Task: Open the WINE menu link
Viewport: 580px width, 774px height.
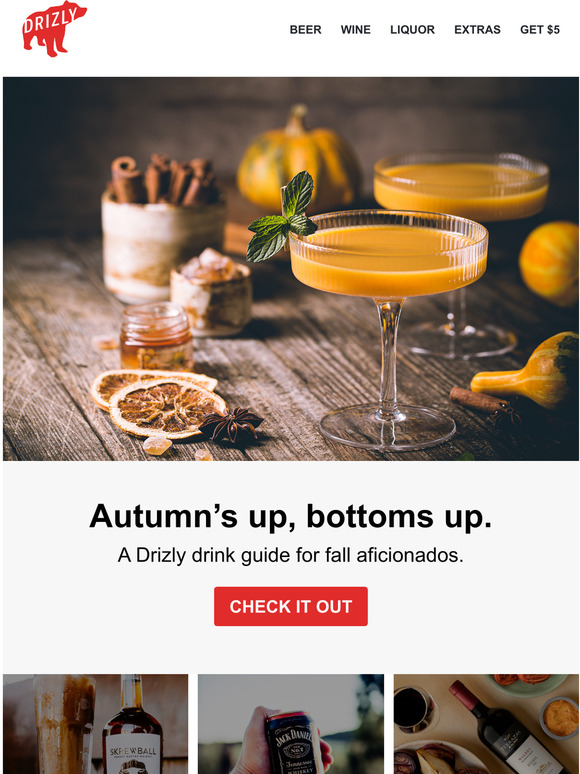Action: click(x=355, y=30)
